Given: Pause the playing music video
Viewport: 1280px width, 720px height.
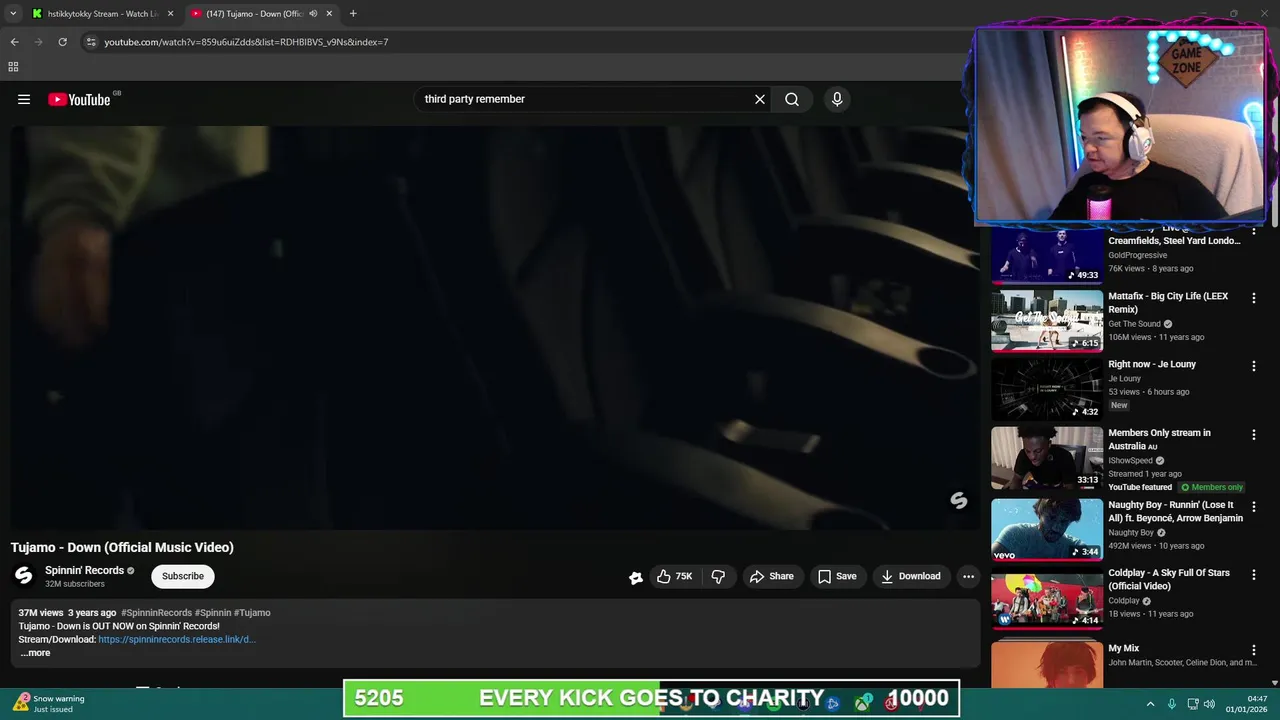Looking at the screenshot, I should coord(495,327).
